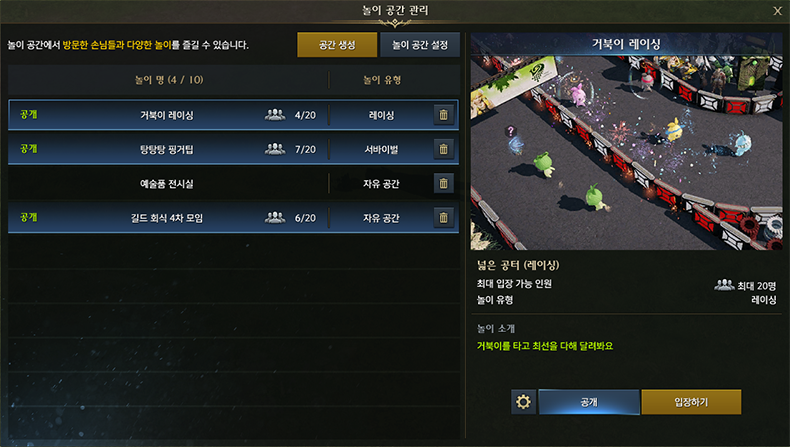Click the 놀이 명 column header
The height and width of the screenshot is (447, 790).
click(x=169, y=80)
